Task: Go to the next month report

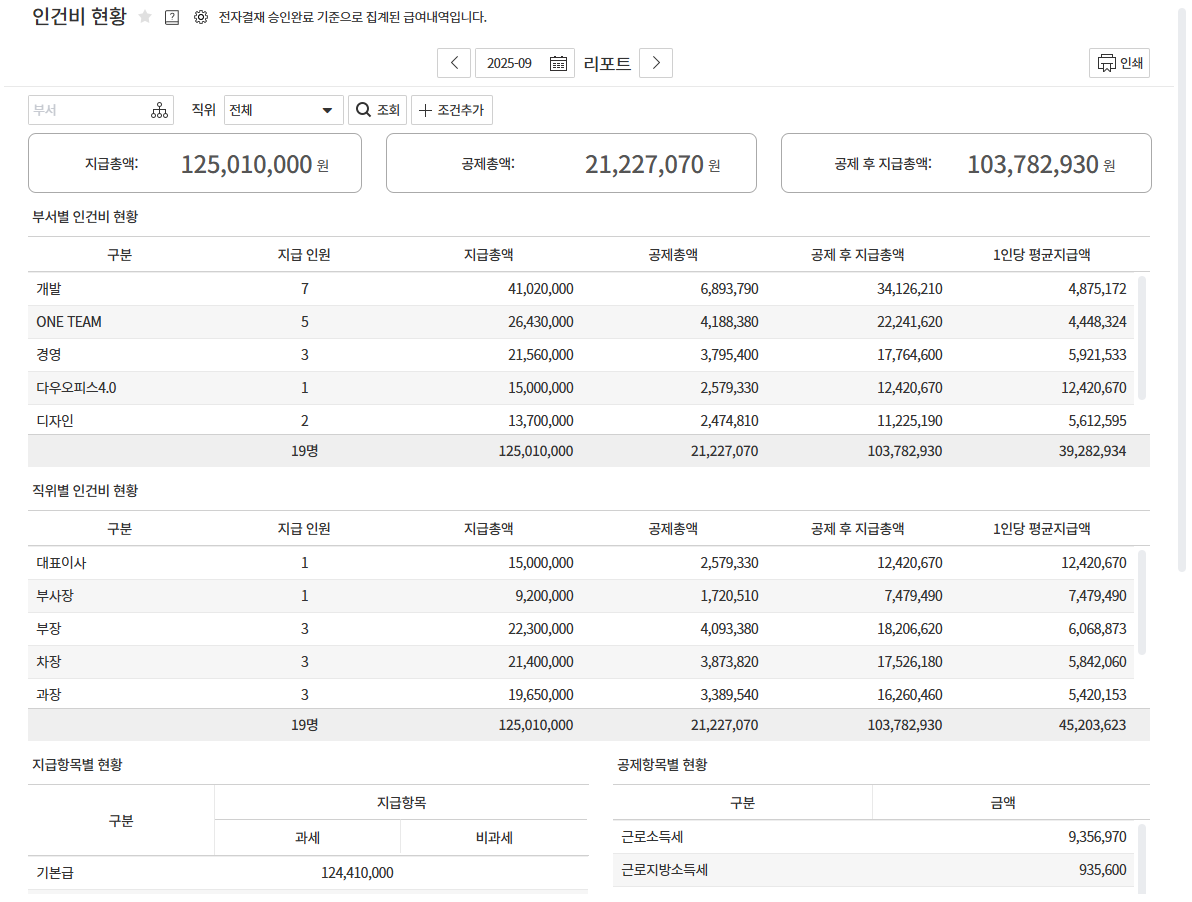Action: [x=656, y=63]
